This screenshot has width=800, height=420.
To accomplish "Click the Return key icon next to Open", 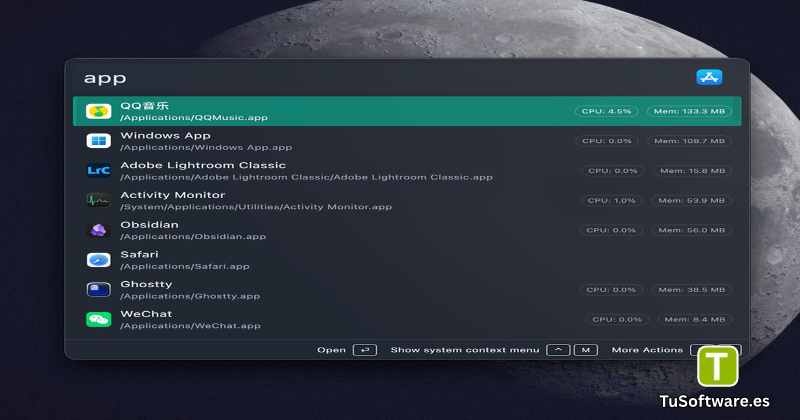I will (365, 350).
